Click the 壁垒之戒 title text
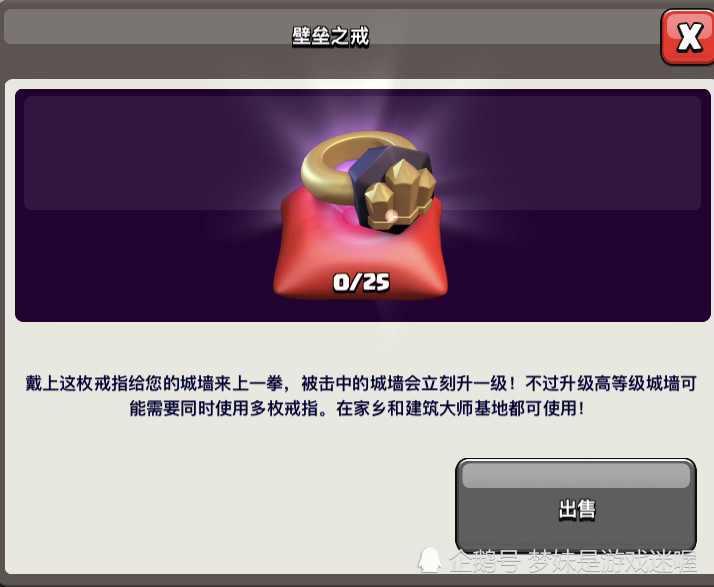The height and width of the screenshot is (587, 714). coord(331,36)
